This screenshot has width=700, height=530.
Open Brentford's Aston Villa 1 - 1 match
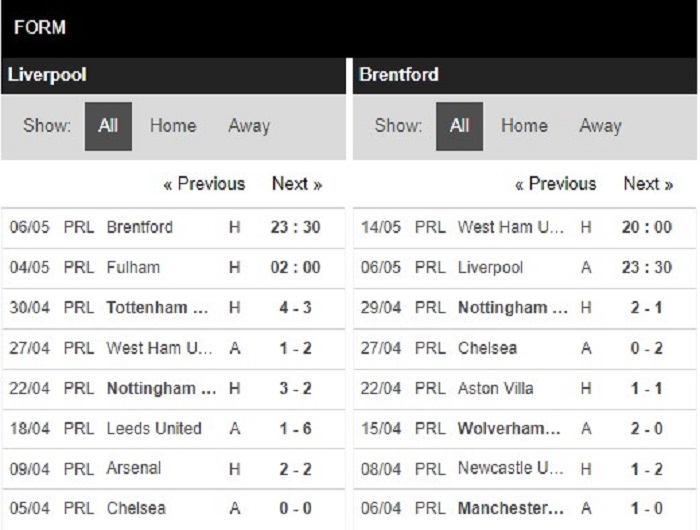[x=525, y=389]
